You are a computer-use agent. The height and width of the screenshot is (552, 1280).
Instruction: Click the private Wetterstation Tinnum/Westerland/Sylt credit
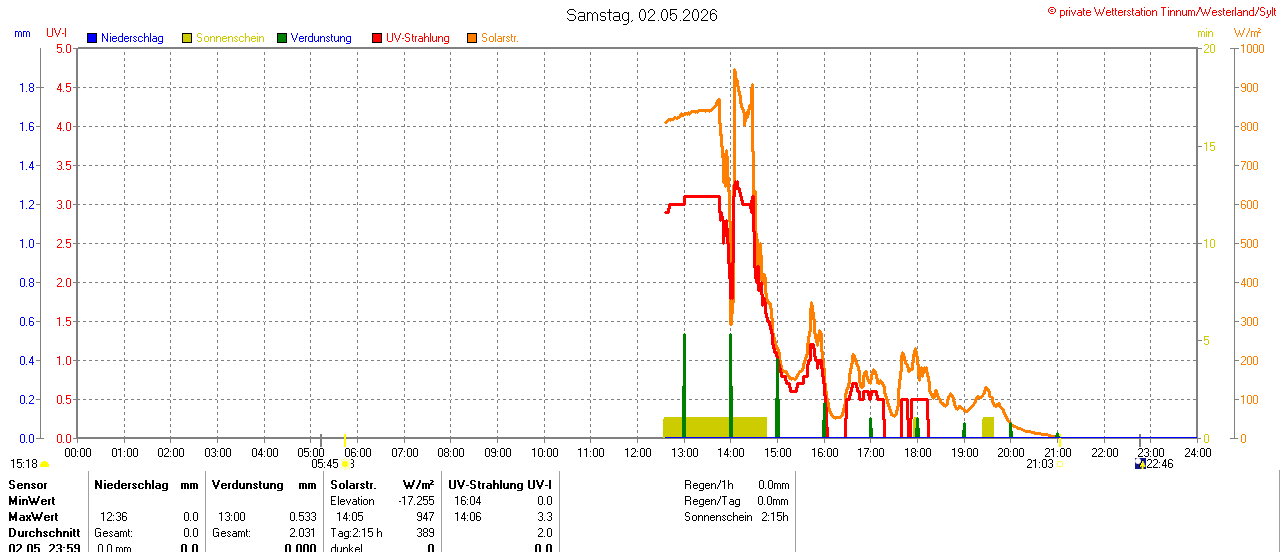tap(1161, 11)
